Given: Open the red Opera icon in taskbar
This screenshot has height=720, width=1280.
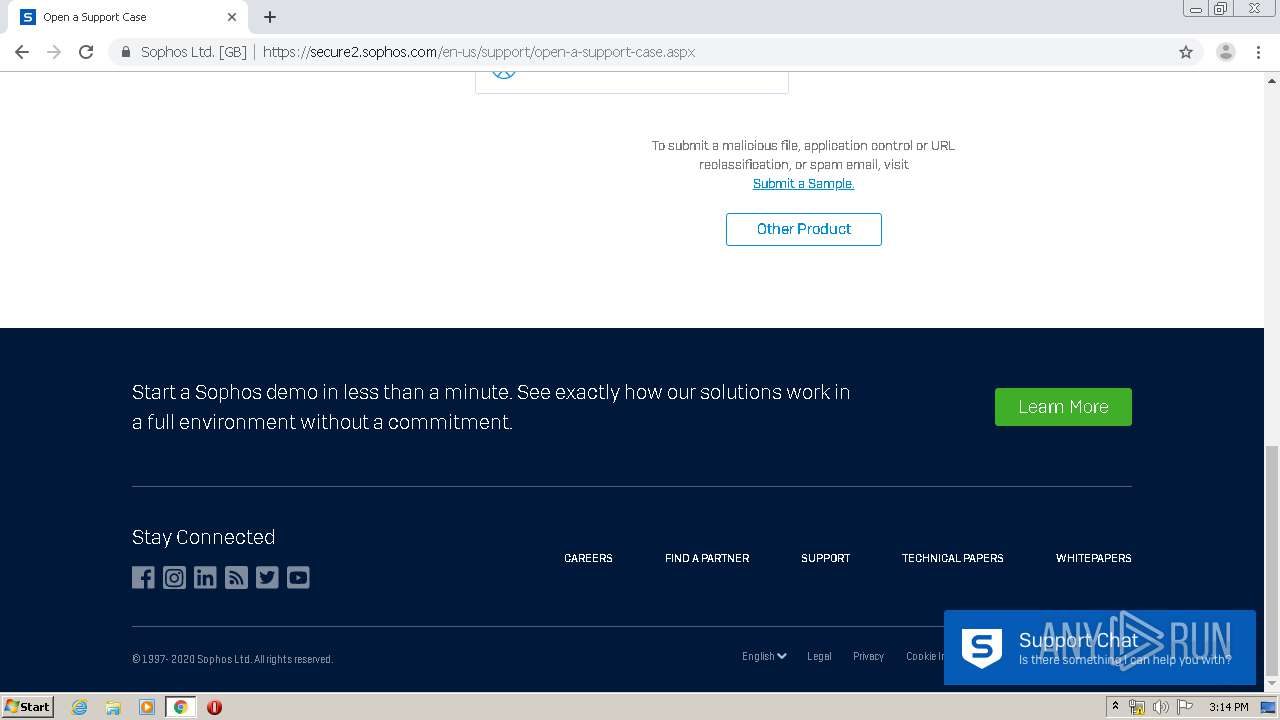Looking at the screenshot, I should click(214, 707).
